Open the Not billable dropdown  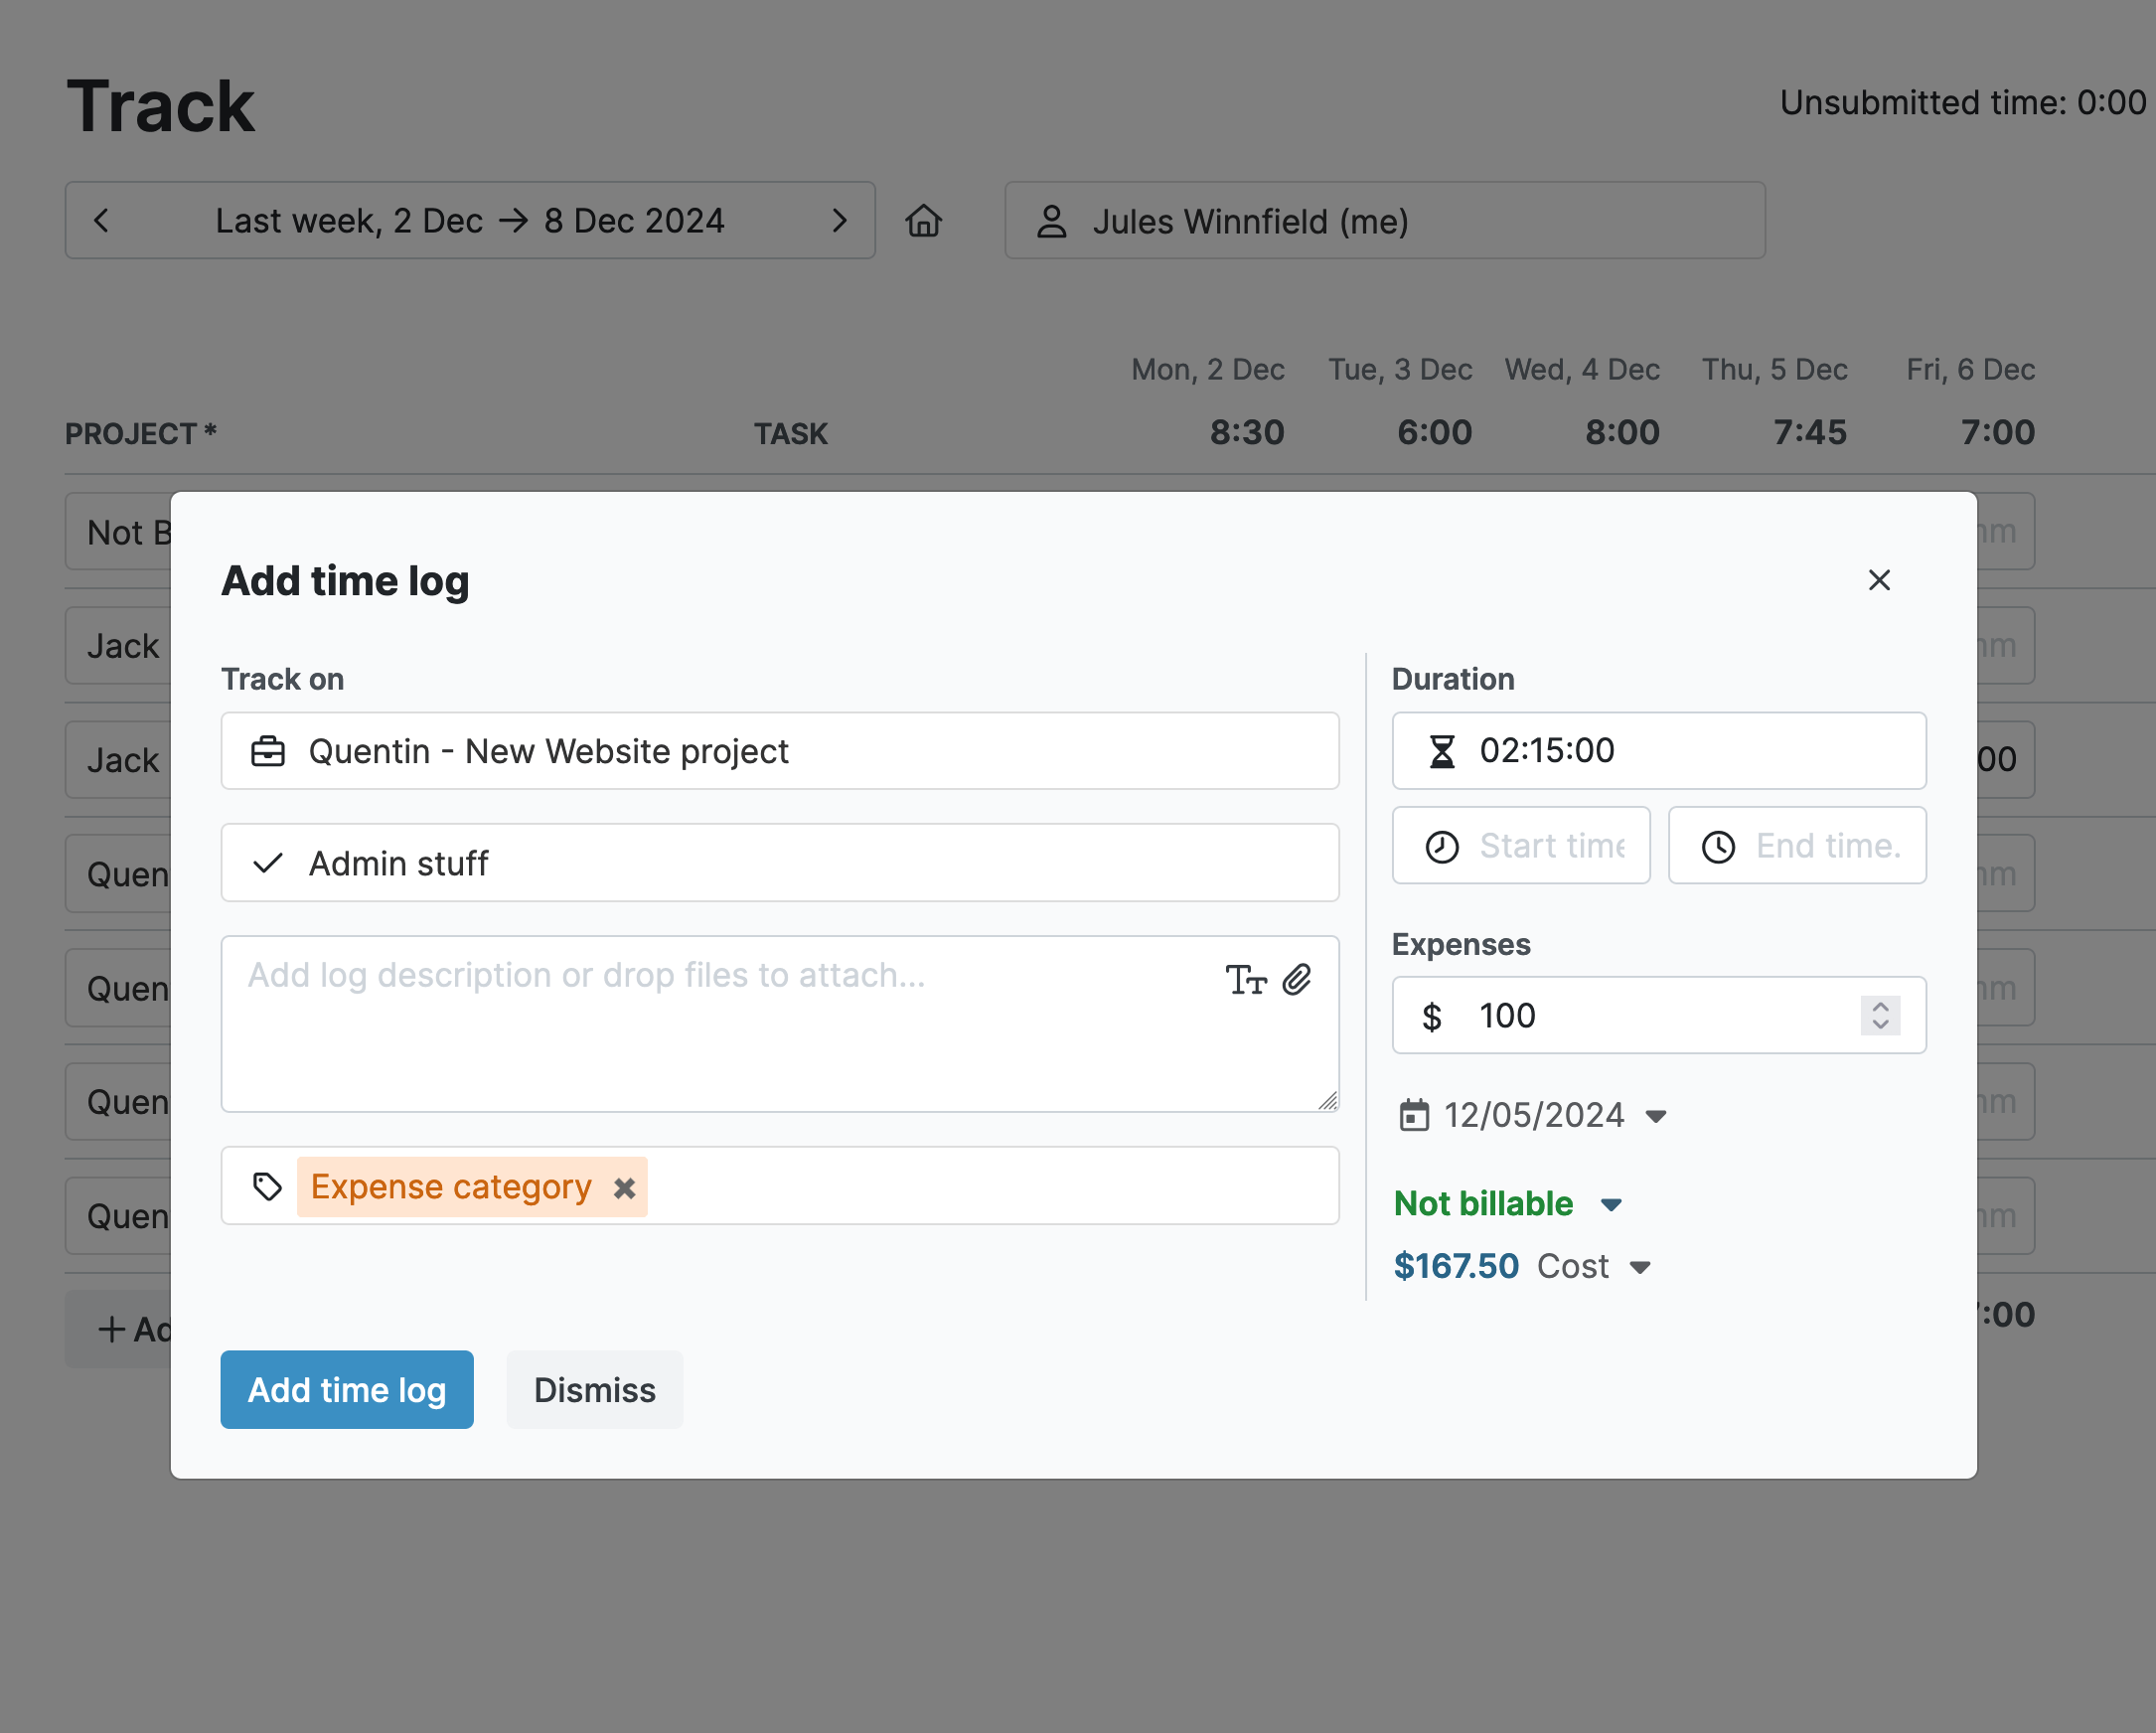coord(1610,1204)
